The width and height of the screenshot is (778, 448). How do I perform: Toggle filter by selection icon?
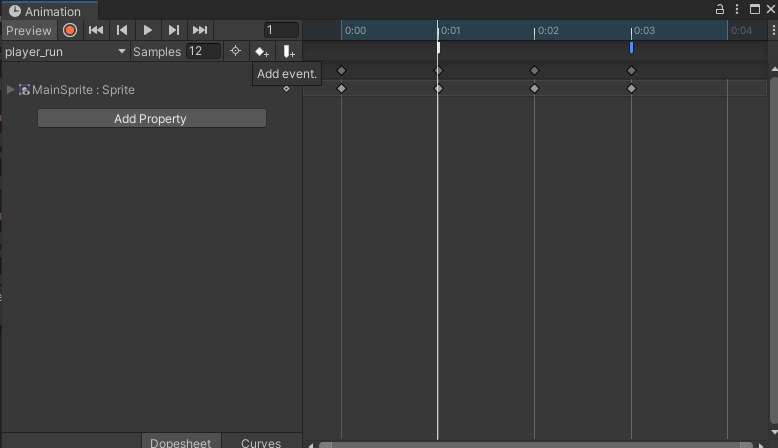pyautogui.click(x=235, y=51)
